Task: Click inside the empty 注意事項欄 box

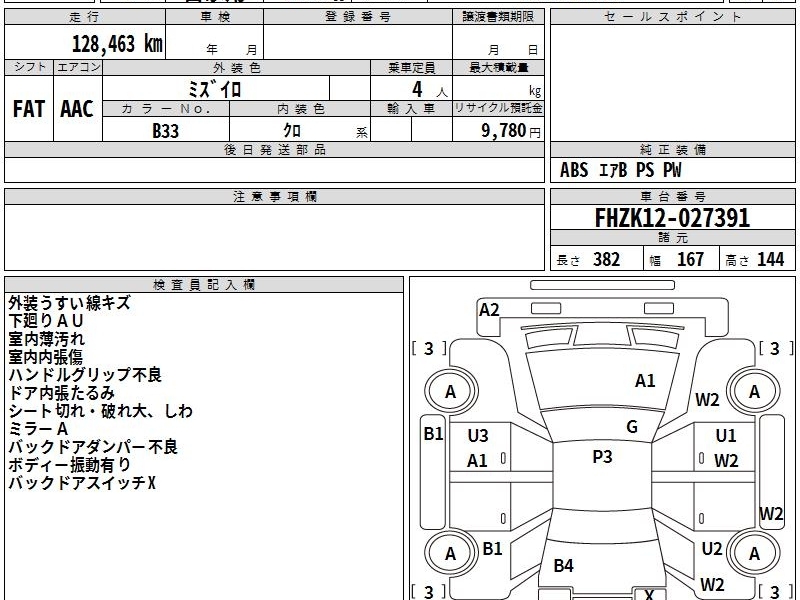Action: (274, 237)
